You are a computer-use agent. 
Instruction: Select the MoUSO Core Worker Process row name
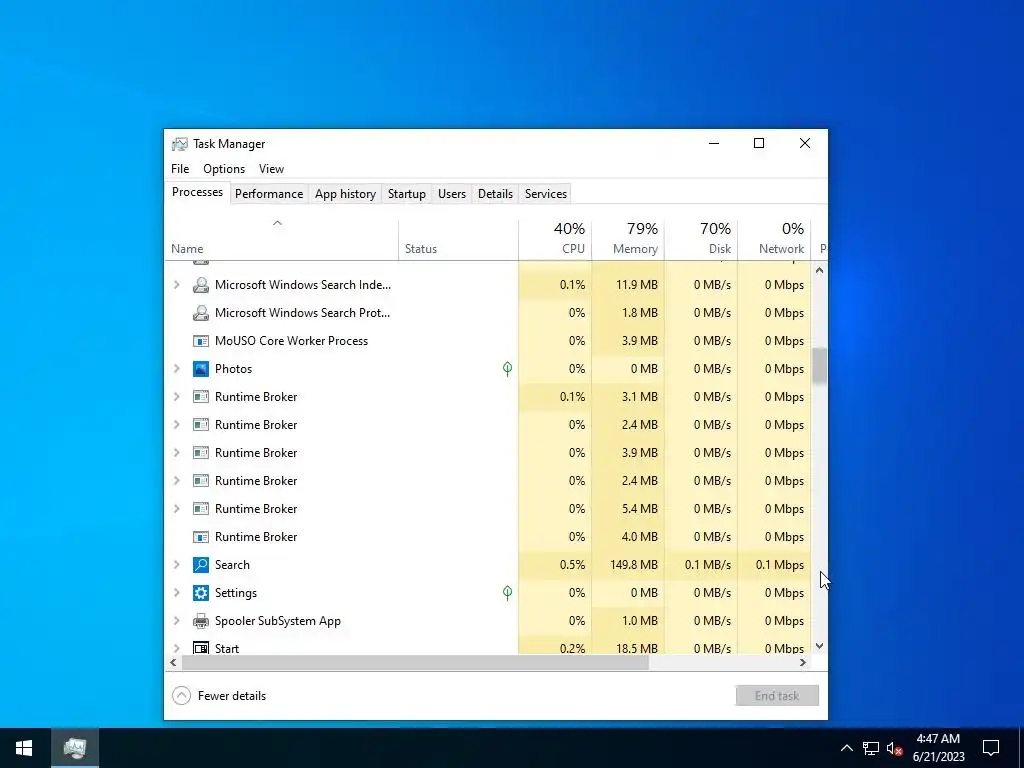[x=291, y=341]
